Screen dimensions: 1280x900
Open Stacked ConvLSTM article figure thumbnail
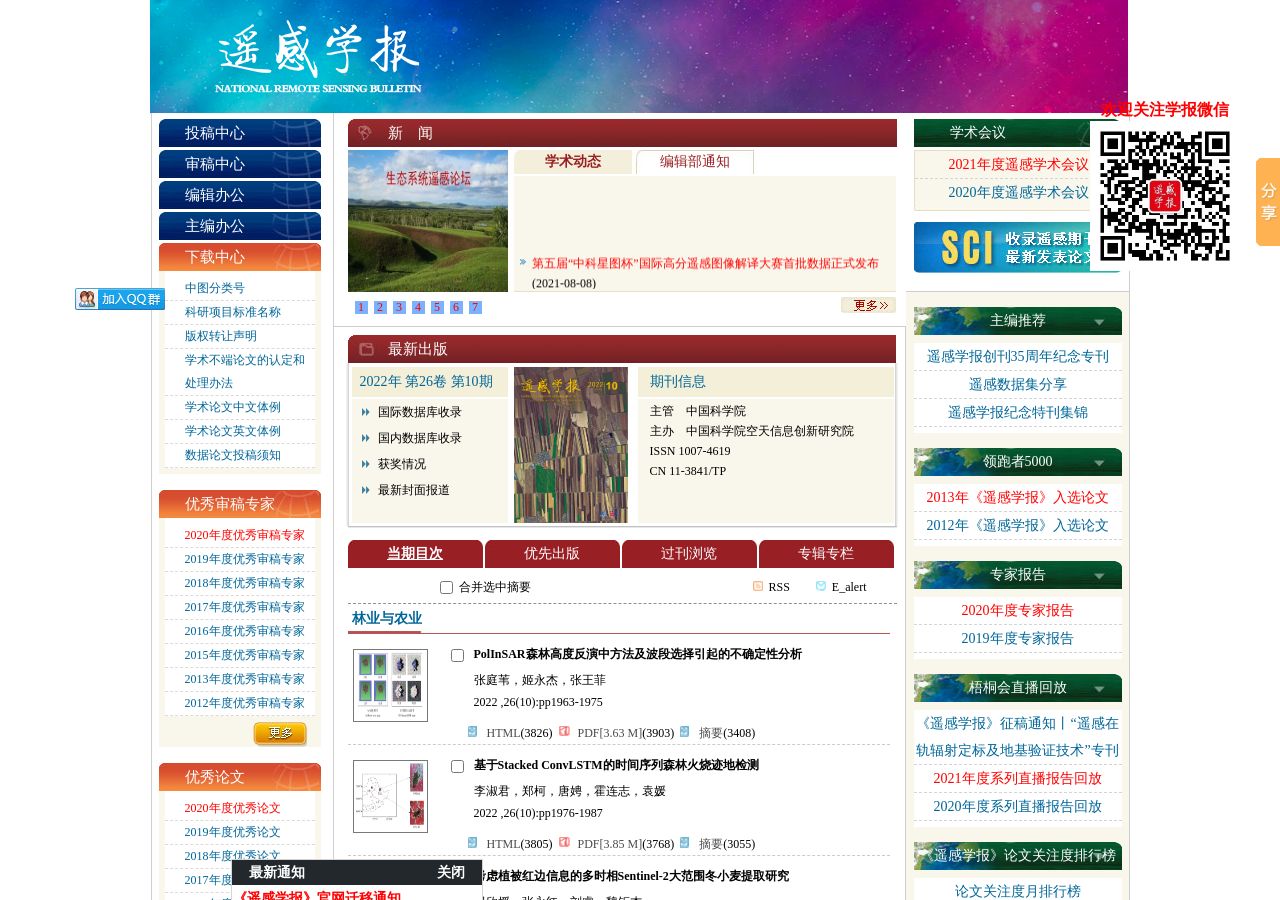click(x=390, y=796)
